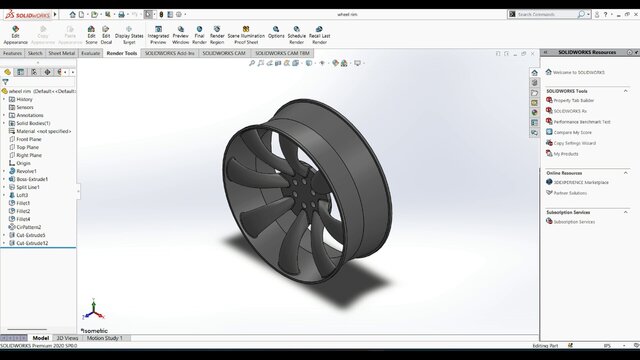The height and width of the screenshot is (360, 640).
Task: Select CirPattern2 in feature tree
Action: (29, 227)
